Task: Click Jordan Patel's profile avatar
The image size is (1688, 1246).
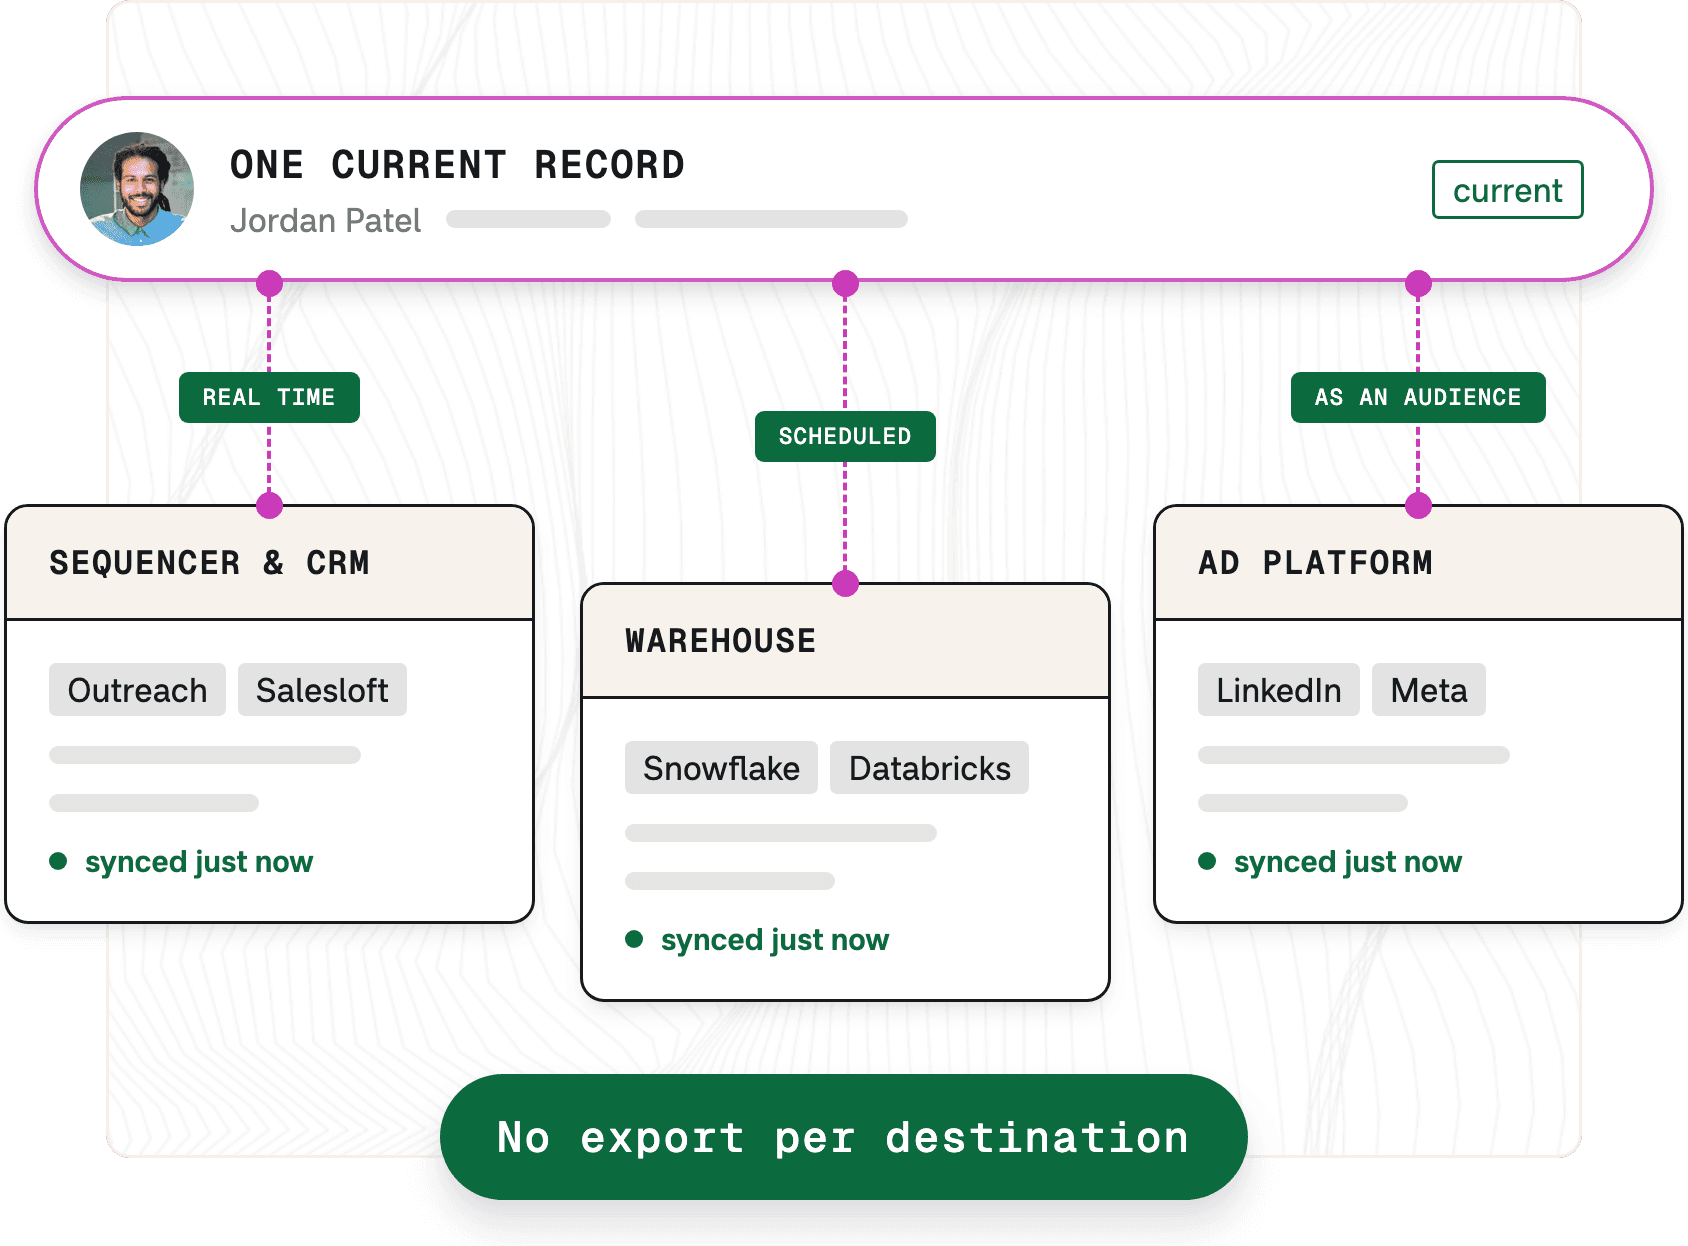Action: pyautogui.click(x=137, y=189)
